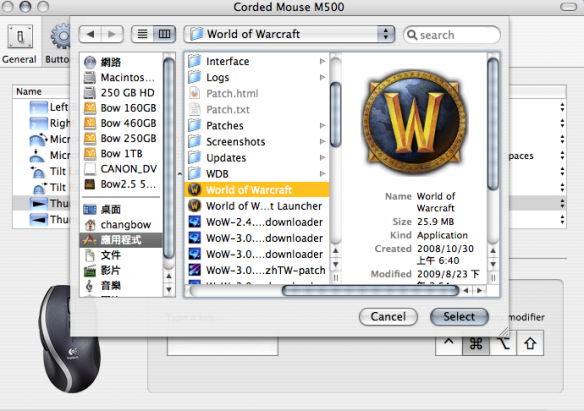The width and height of the screenshot is (584, 411).
Task: Open the General tab in Corded Mouse window
Action: pyautogui.click(x=19, y=43)
